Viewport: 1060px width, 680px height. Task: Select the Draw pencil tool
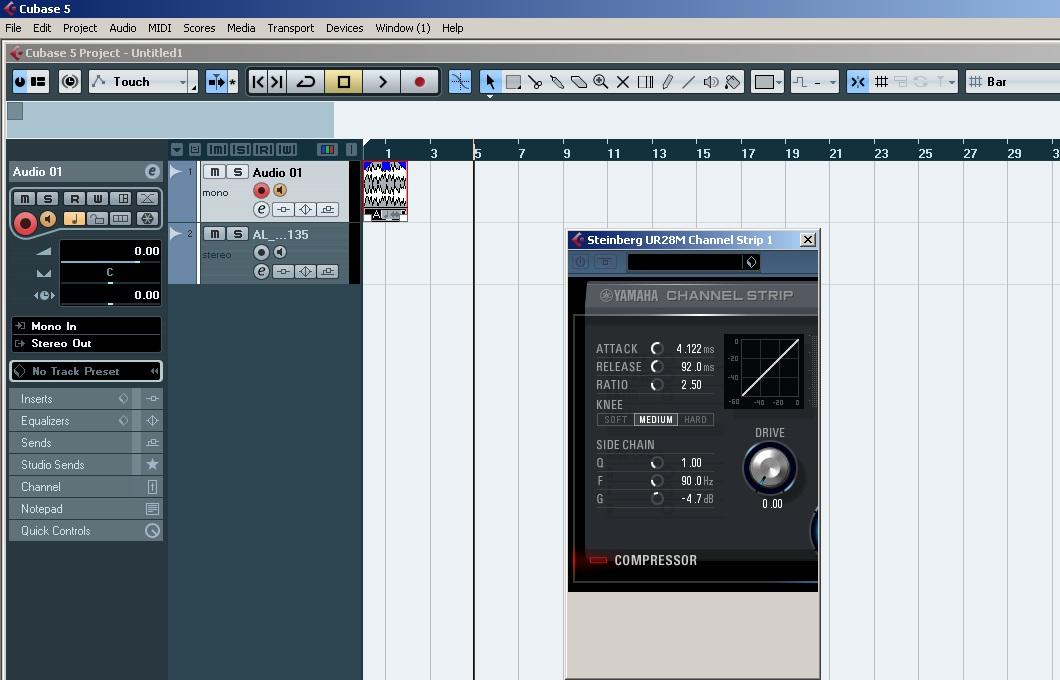667,82
